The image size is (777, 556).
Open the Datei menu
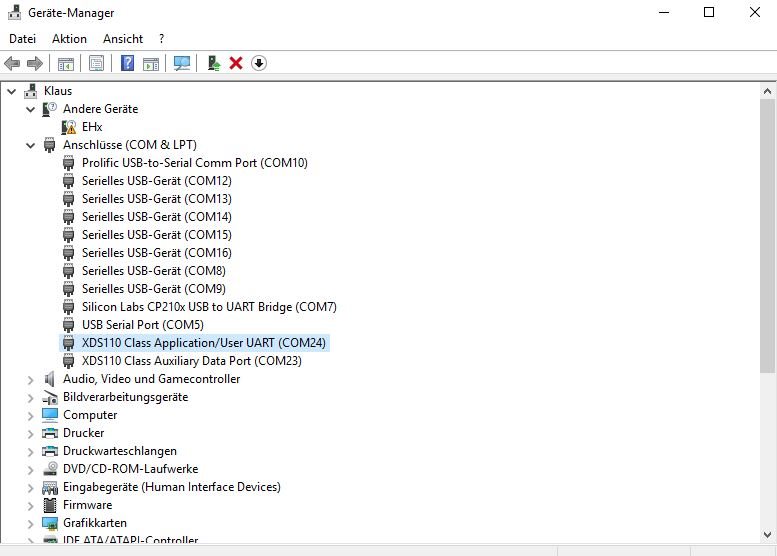pyautogui.click(x=22, y=39)
